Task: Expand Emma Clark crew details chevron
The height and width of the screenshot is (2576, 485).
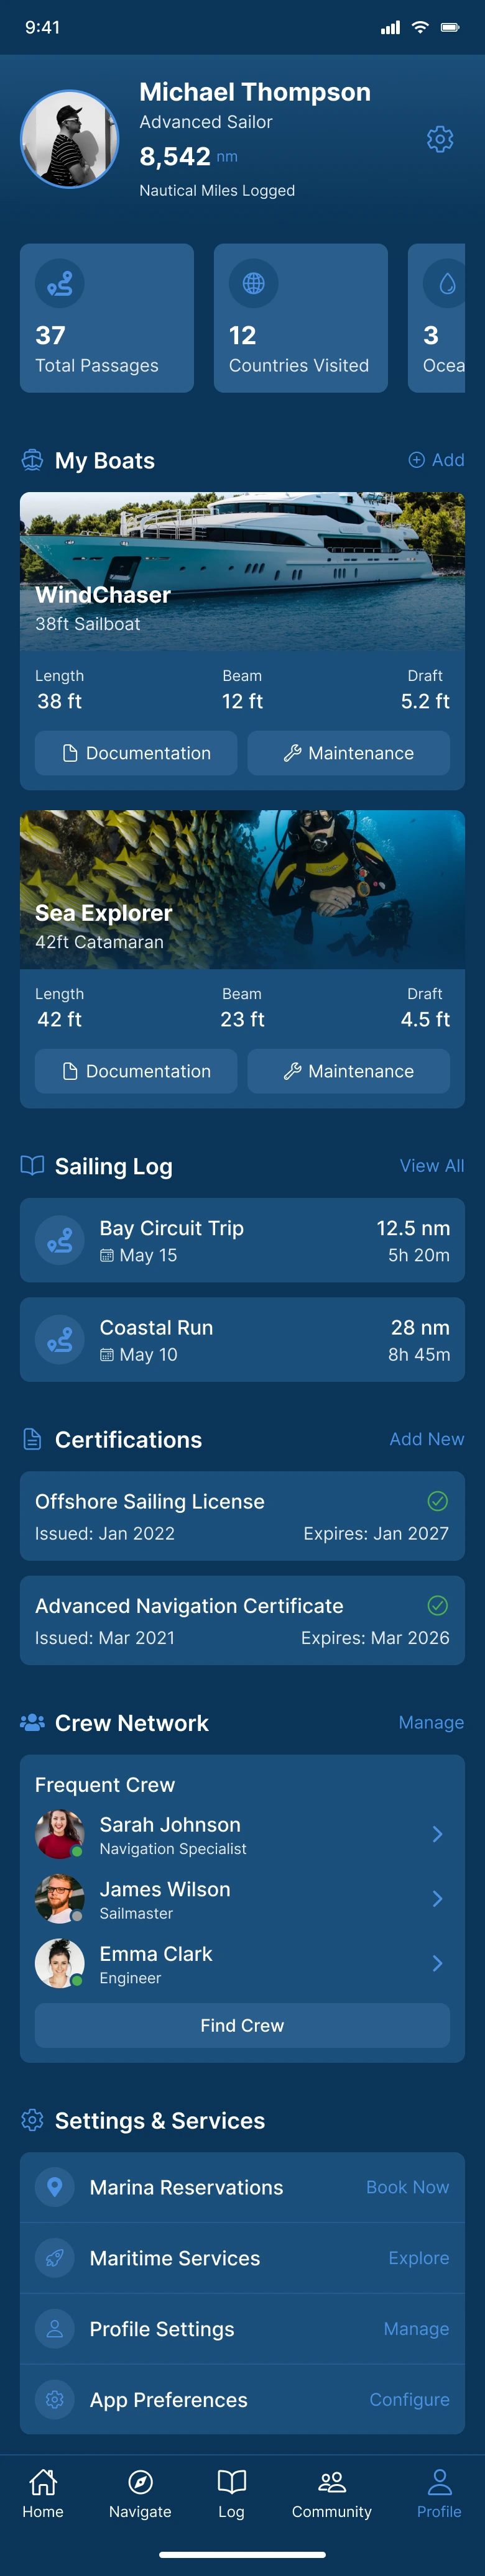Action: tap(437, 1963)
